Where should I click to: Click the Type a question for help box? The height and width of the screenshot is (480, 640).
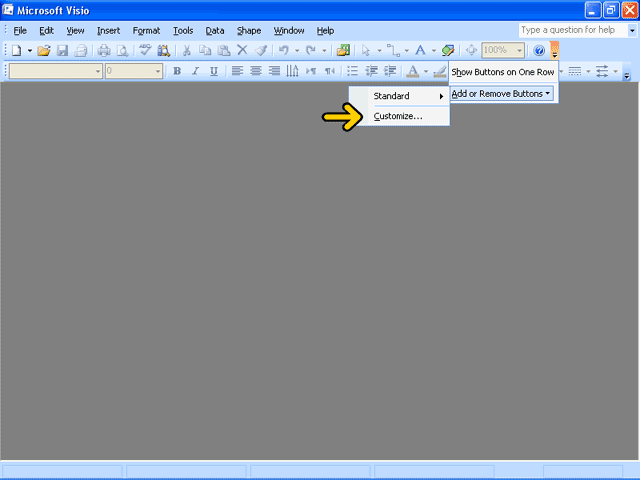[571, 30]
